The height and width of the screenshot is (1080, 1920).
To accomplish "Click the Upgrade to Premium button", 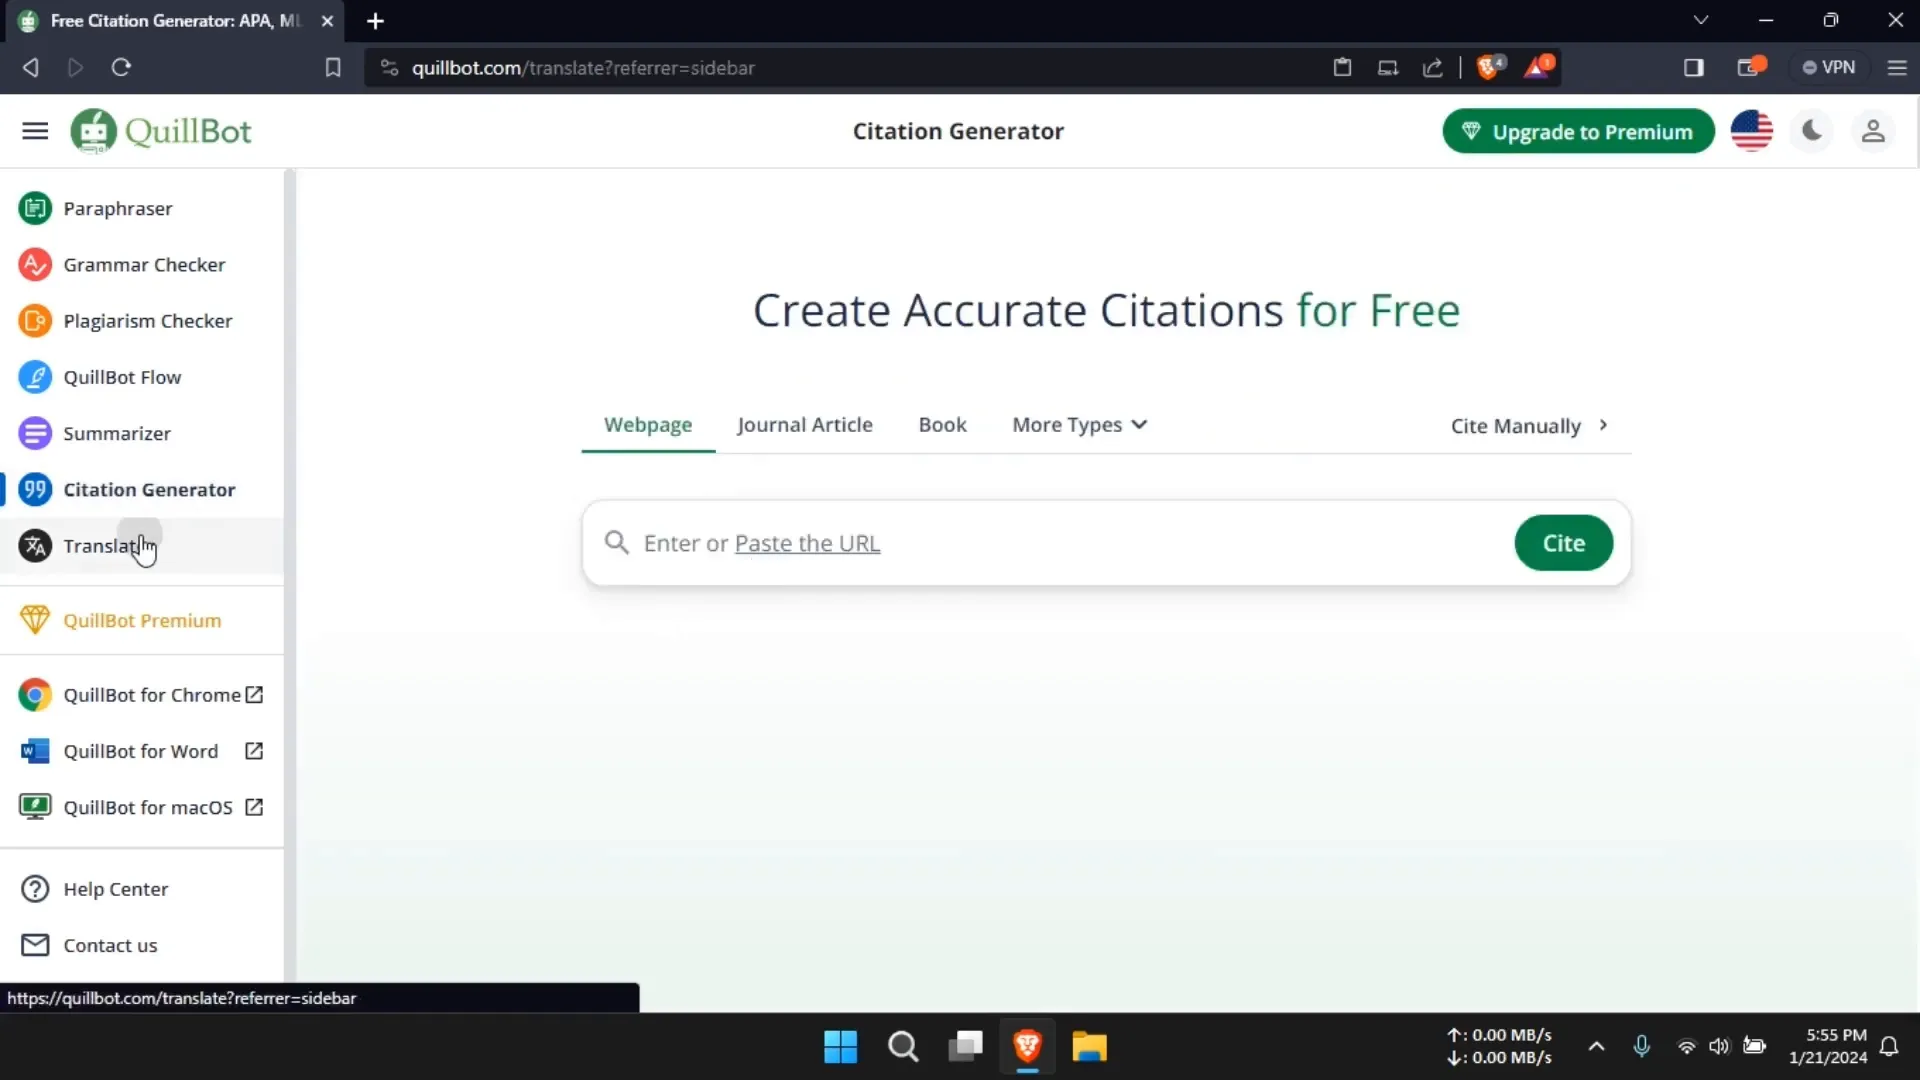I will [1578, 132].
